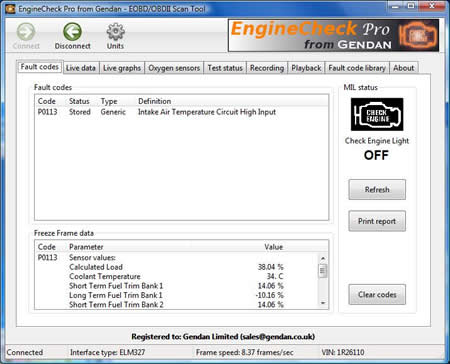Click the 'VIN: 1R26110' status entry

[x=343, y=352]
